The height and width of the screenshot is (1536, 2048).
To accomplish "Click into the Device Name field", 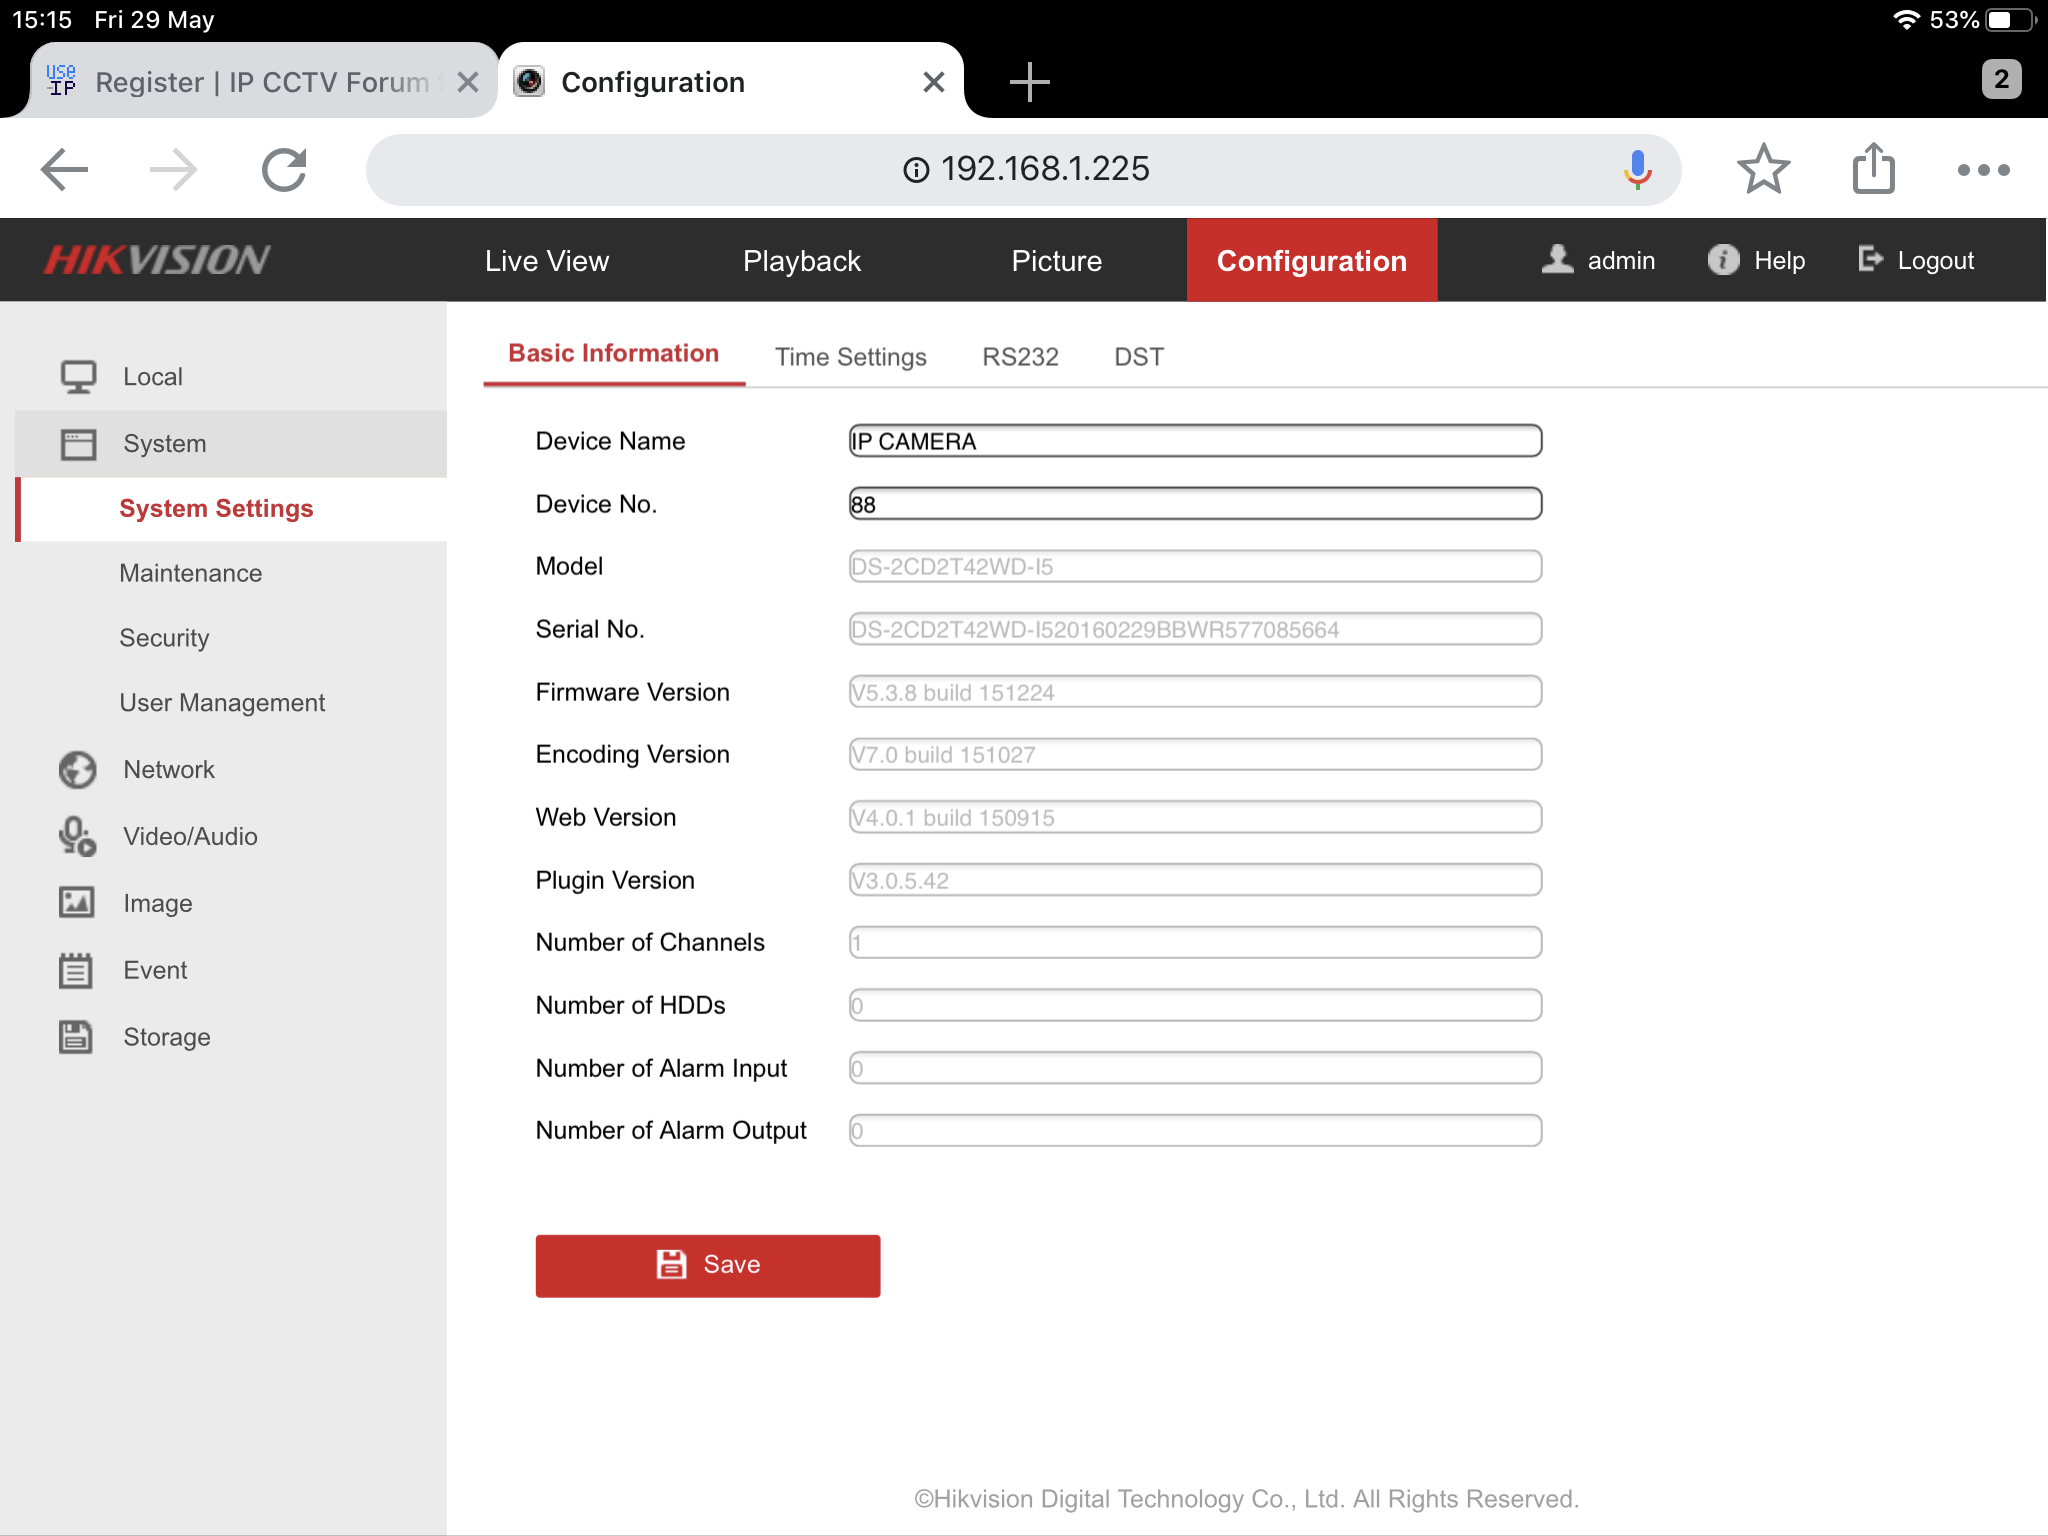I will (1194, 441).
